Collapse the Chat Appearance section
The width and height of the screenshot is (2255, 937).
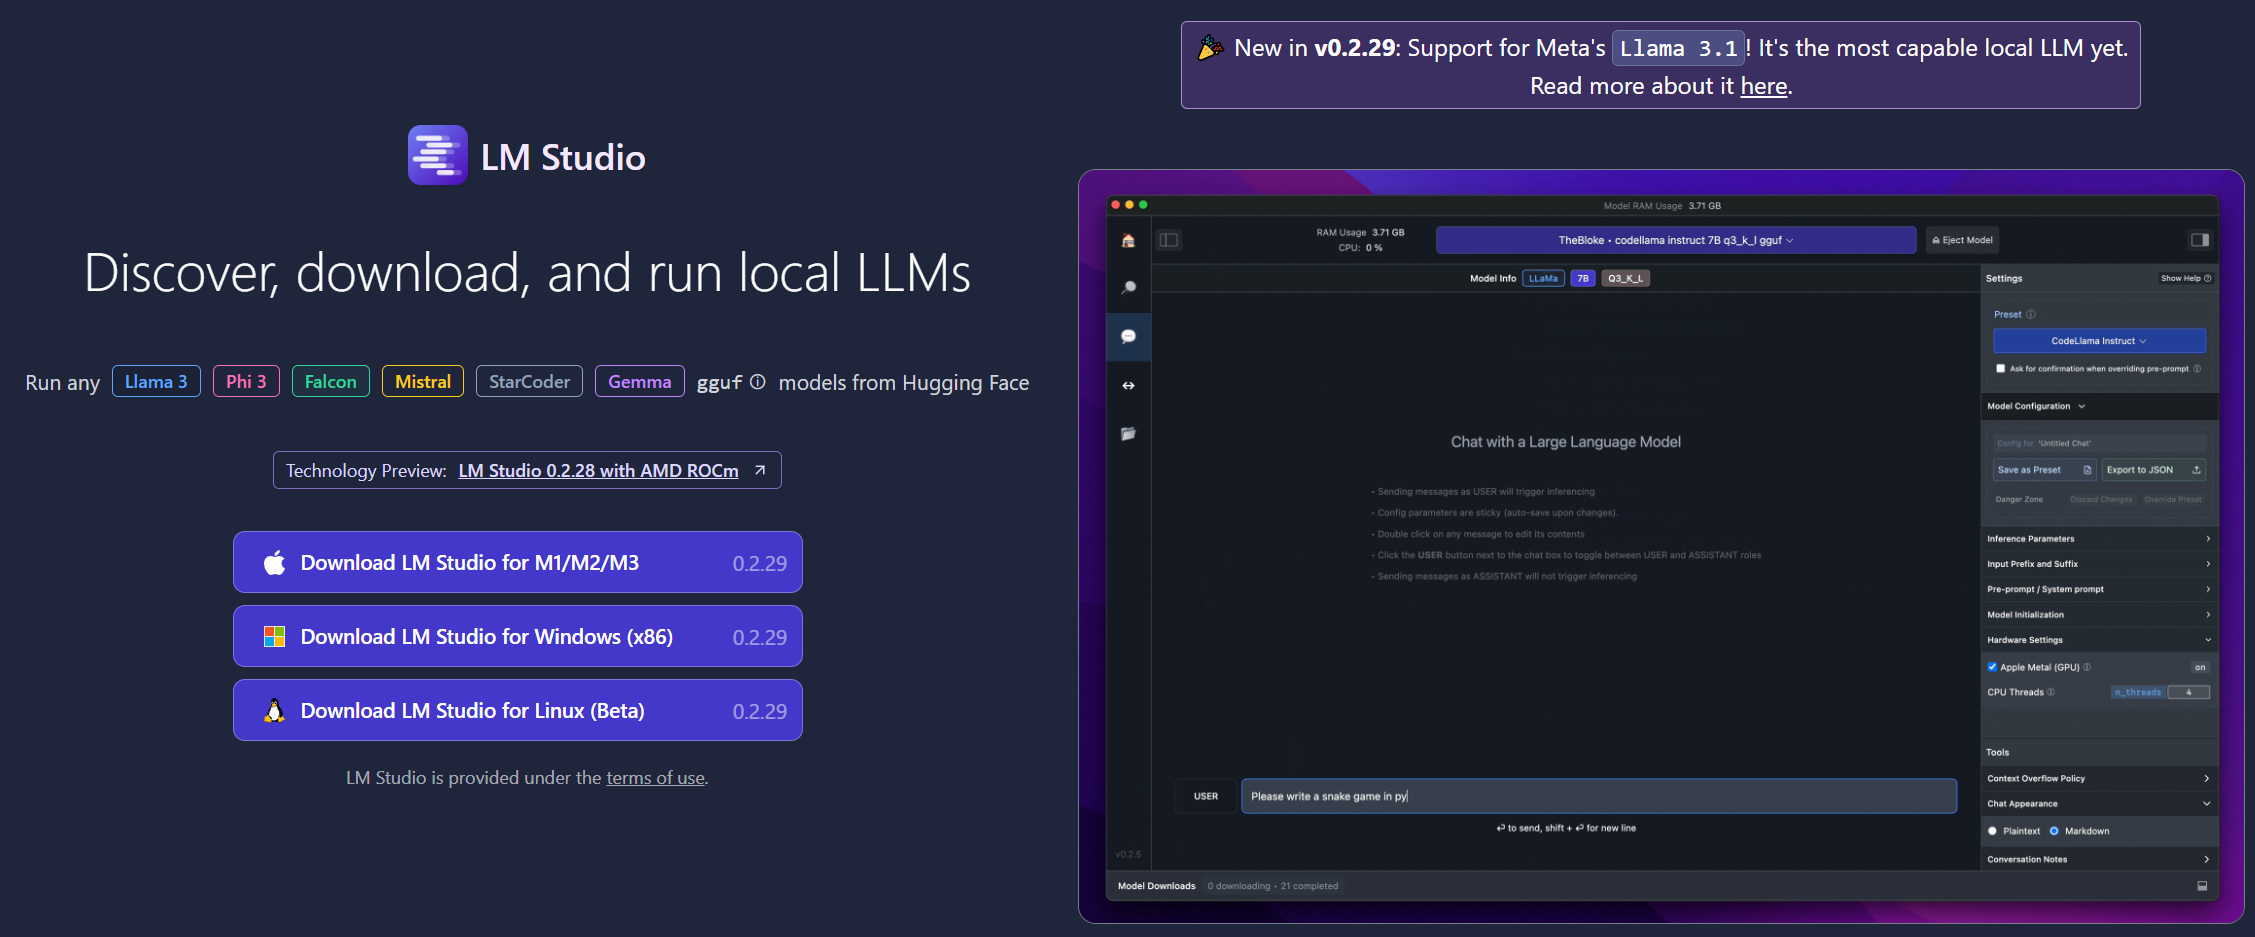coord(2099,804)
